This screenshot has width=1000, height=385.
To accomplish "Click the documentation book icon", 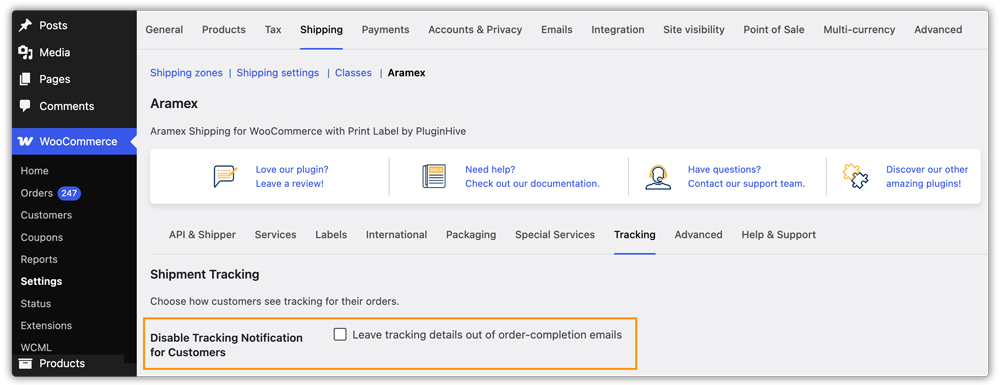I will (x=434, y=176).
